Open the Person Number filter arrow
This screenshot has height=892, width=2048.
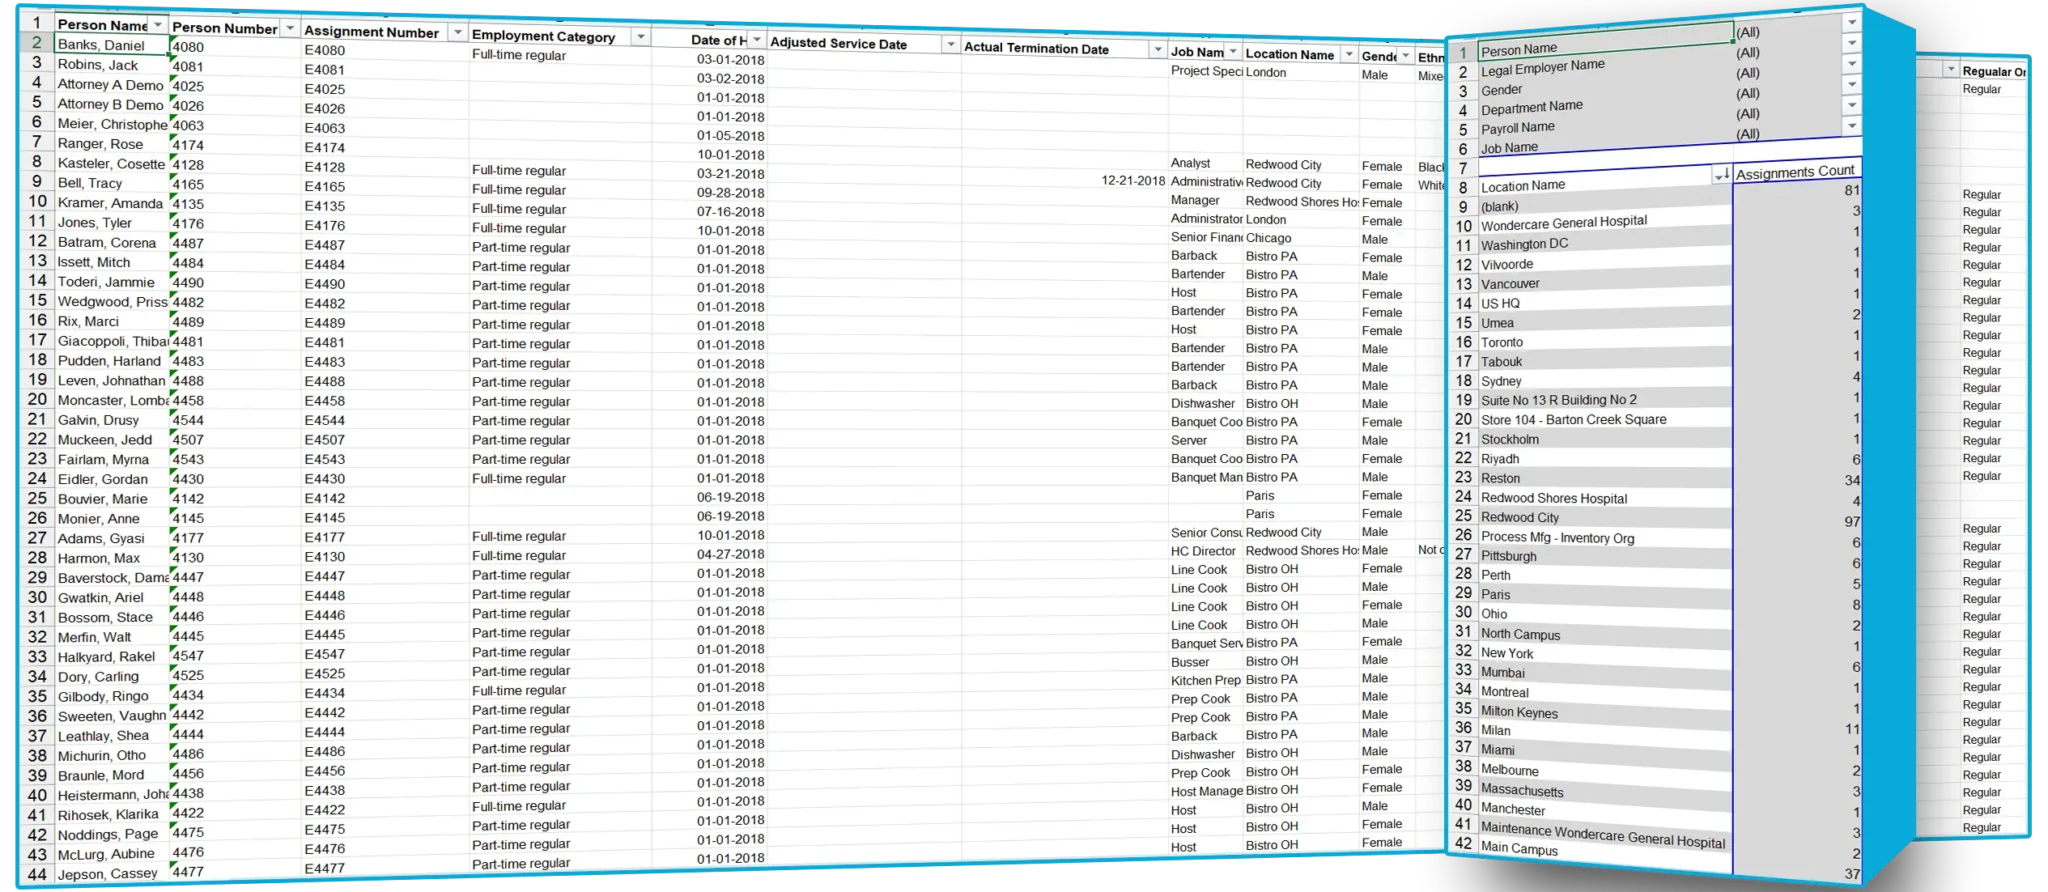tap(289, 29)
